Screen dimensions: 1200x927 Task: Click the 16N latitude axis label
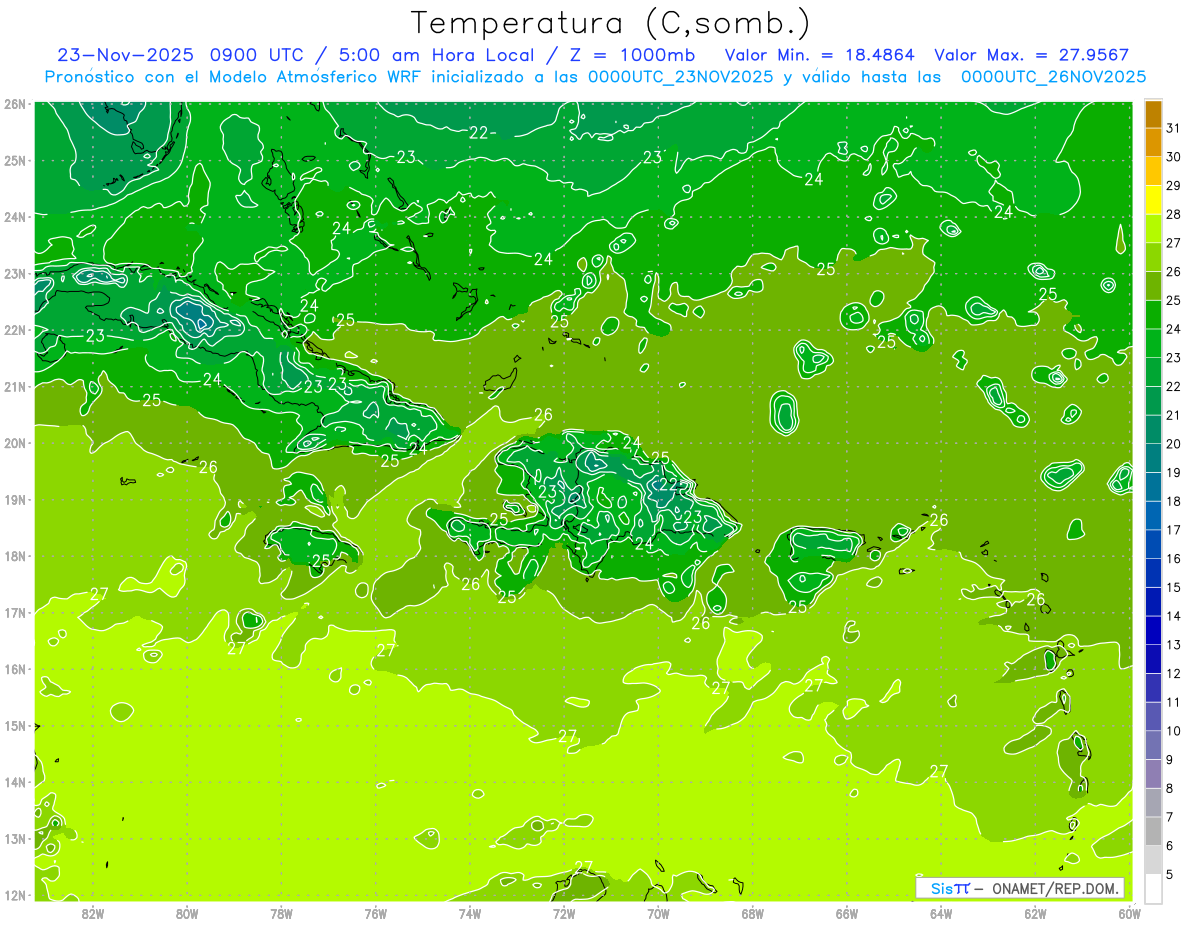(15, 669)
